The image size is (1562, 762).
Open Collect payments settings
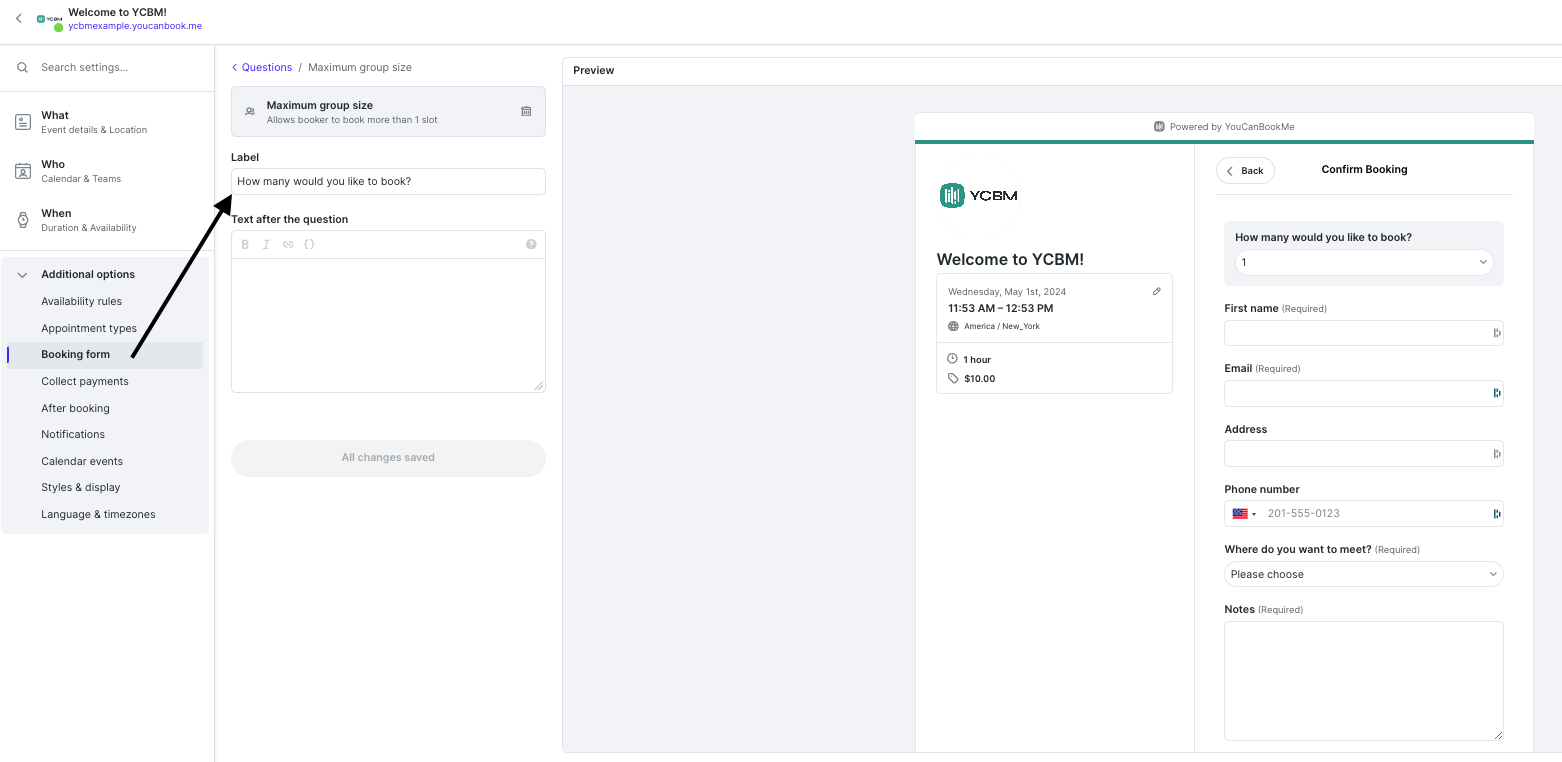(x=85, y=381)
